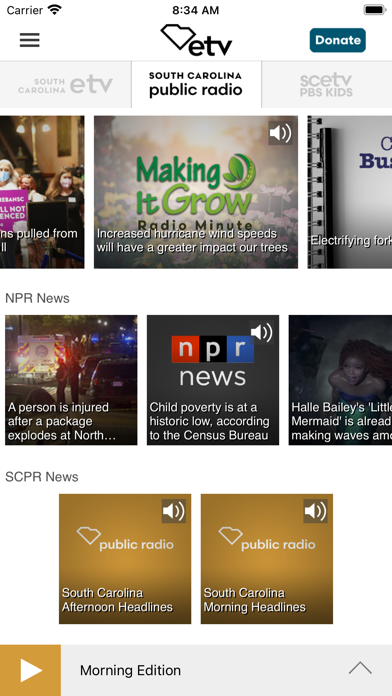Click the Donate button

pos(338,40)
